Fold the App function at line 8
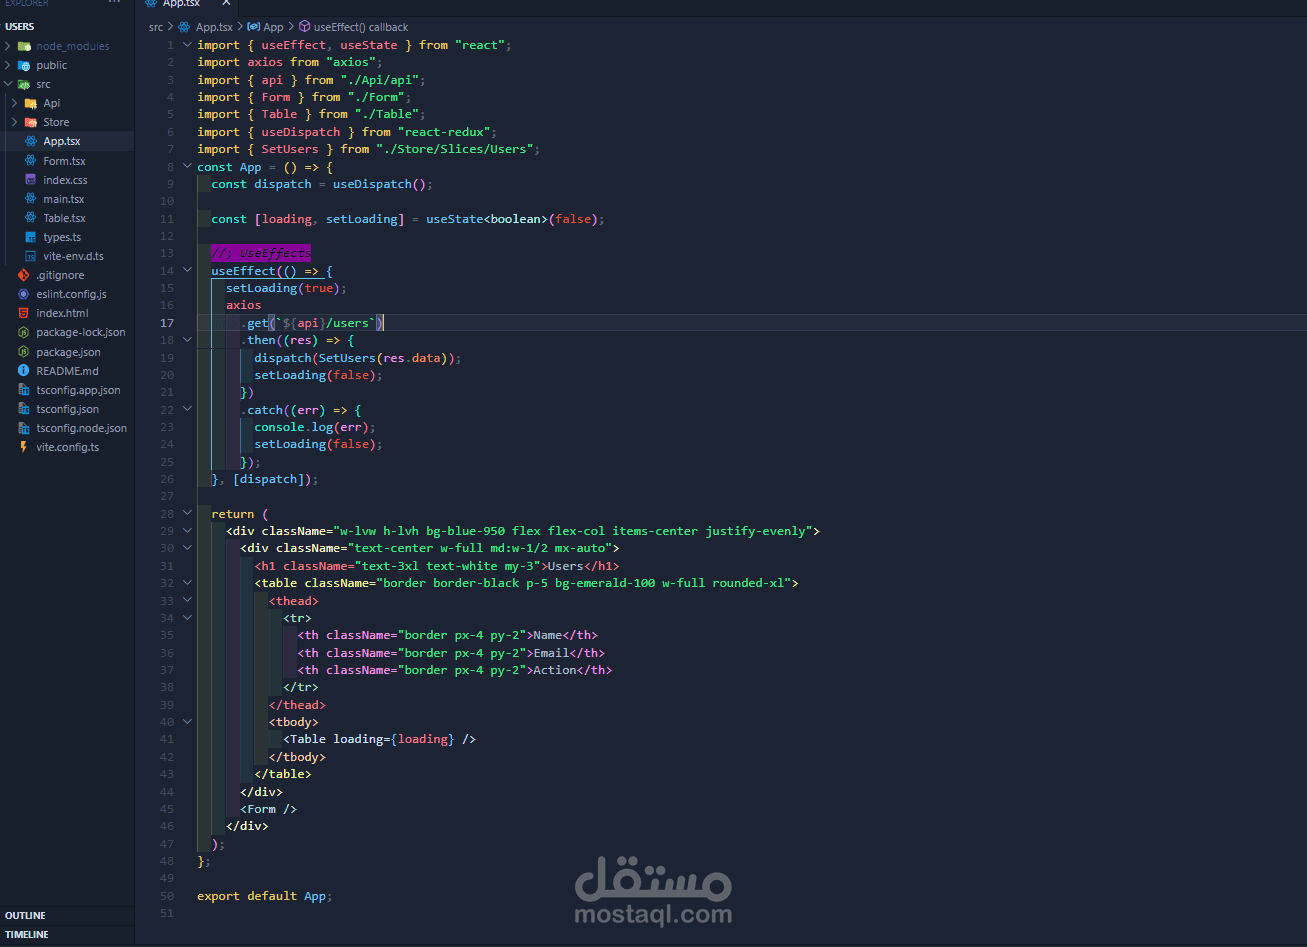1307x947 pixels. pyautogui.click(x=186, y=167)
